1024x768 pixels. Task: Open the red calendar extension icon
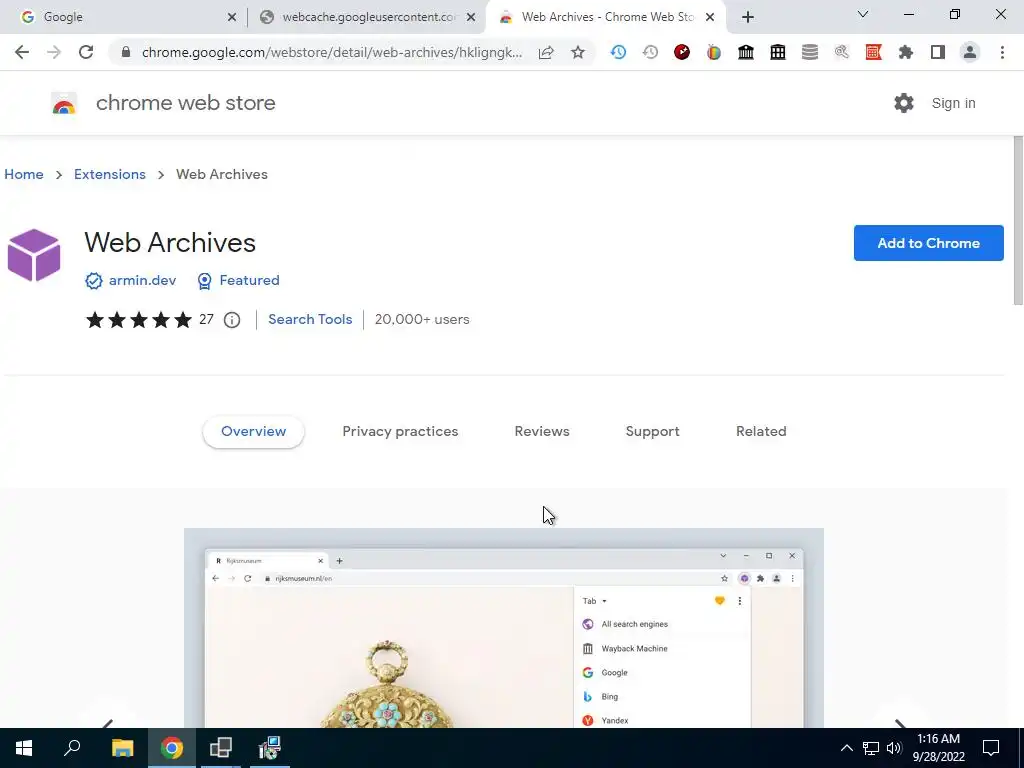click(874, 52)
